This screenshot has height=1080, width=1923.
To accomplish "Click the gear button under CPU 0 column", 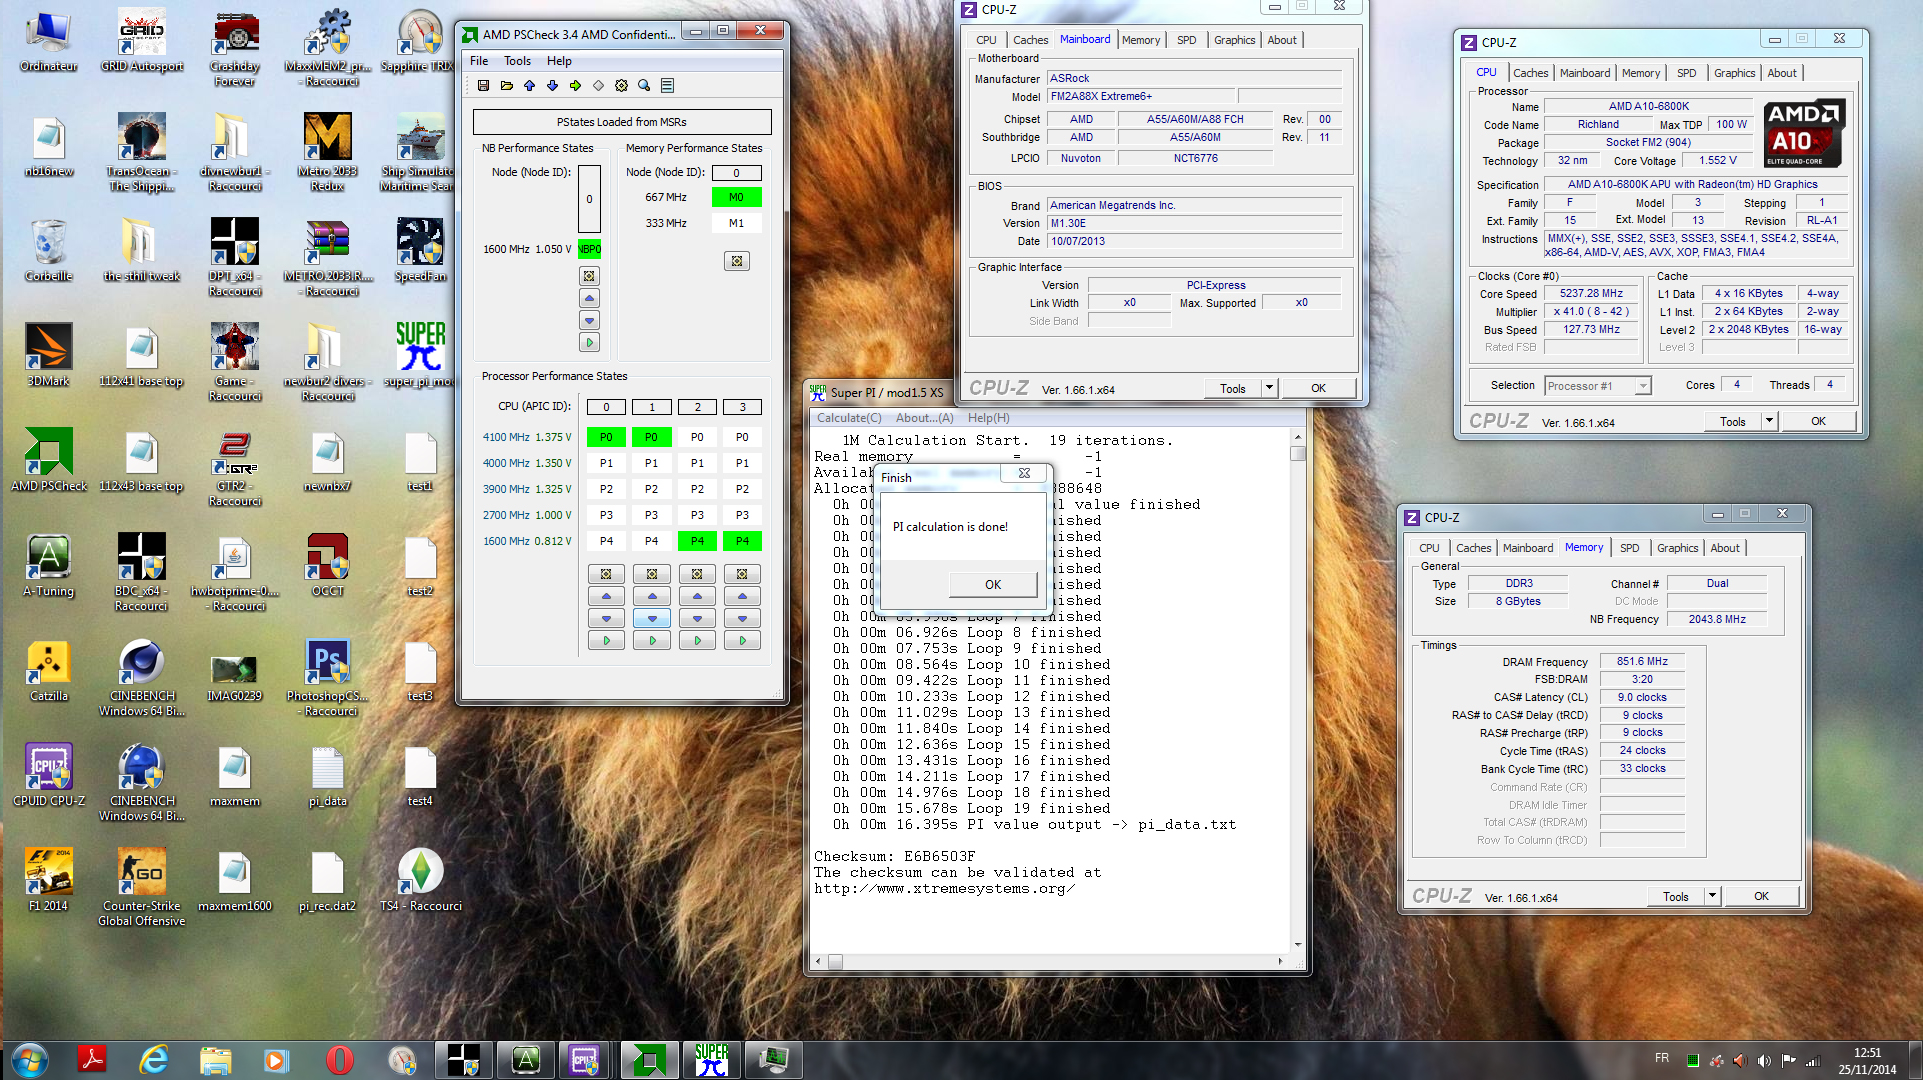I will pyautogui.click(x=606, y=574).
